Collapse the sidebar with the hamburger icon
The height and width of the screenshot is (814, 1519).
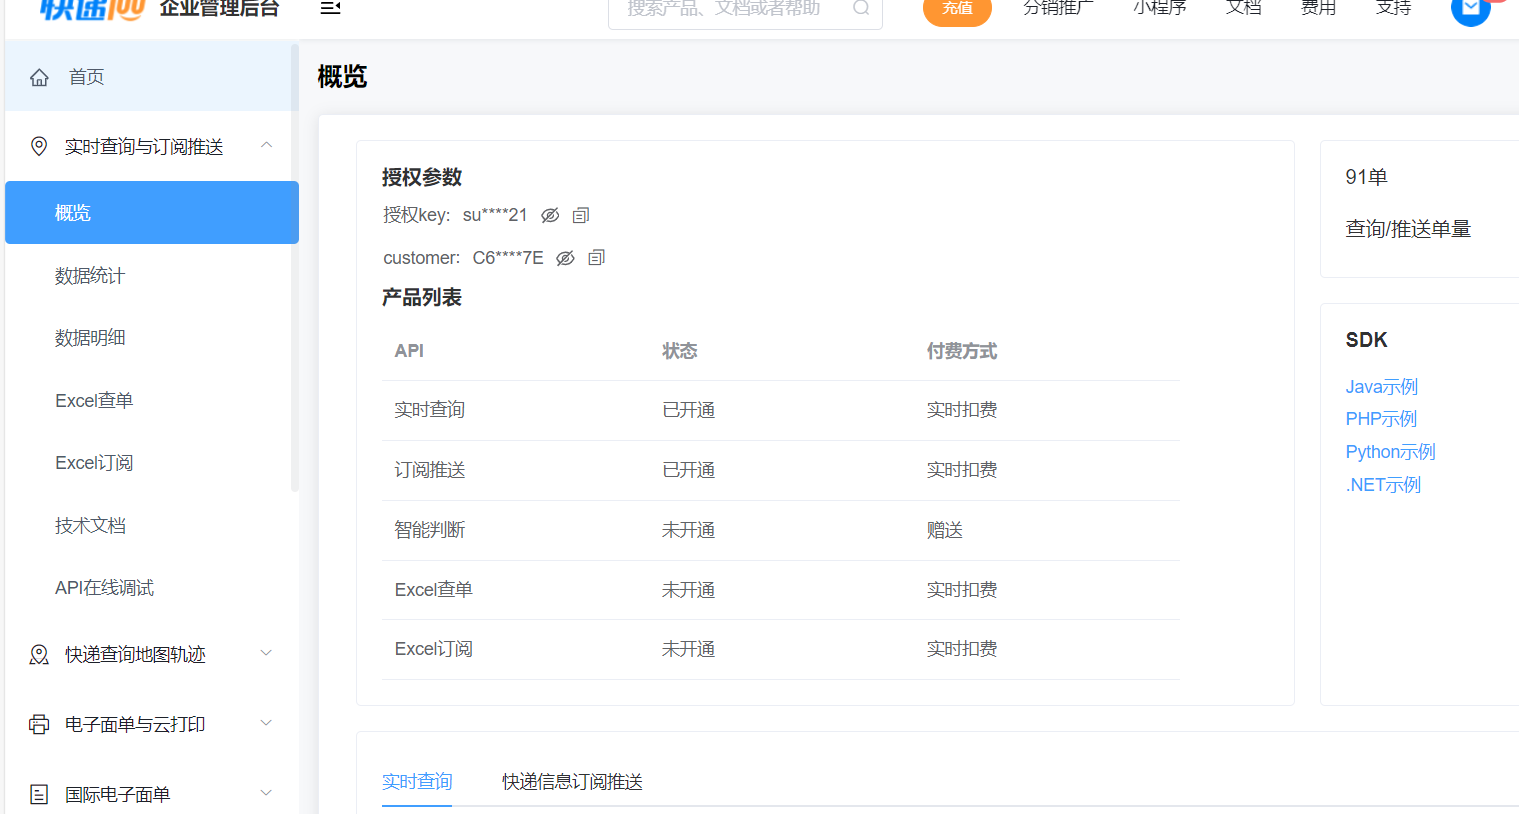pyautogui.click(x=330, y=8)
